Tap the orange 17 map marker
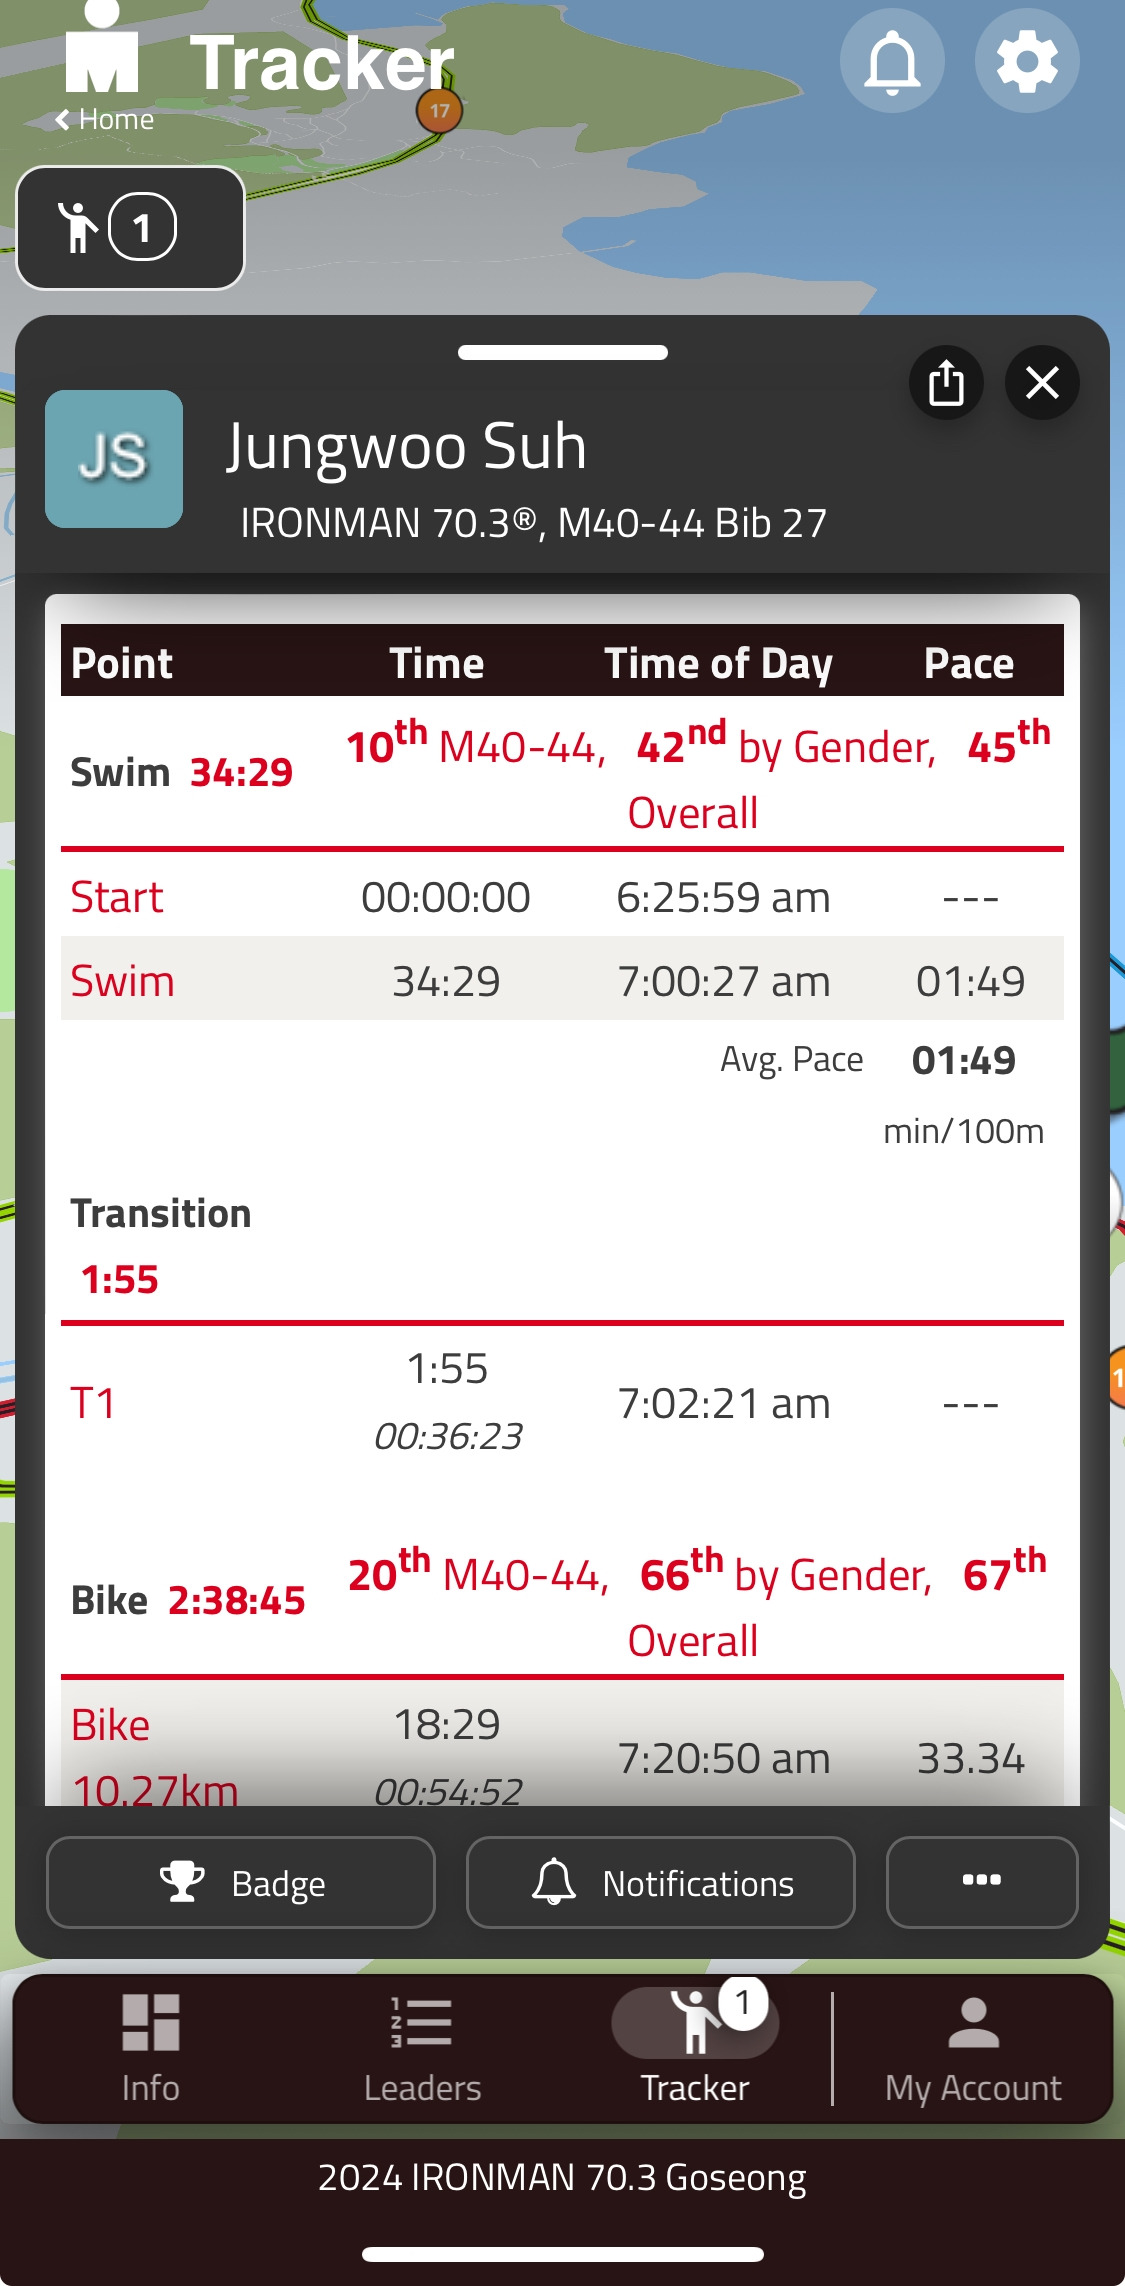The height and width of the screenshot is (2286, 1125). [439, 111]
